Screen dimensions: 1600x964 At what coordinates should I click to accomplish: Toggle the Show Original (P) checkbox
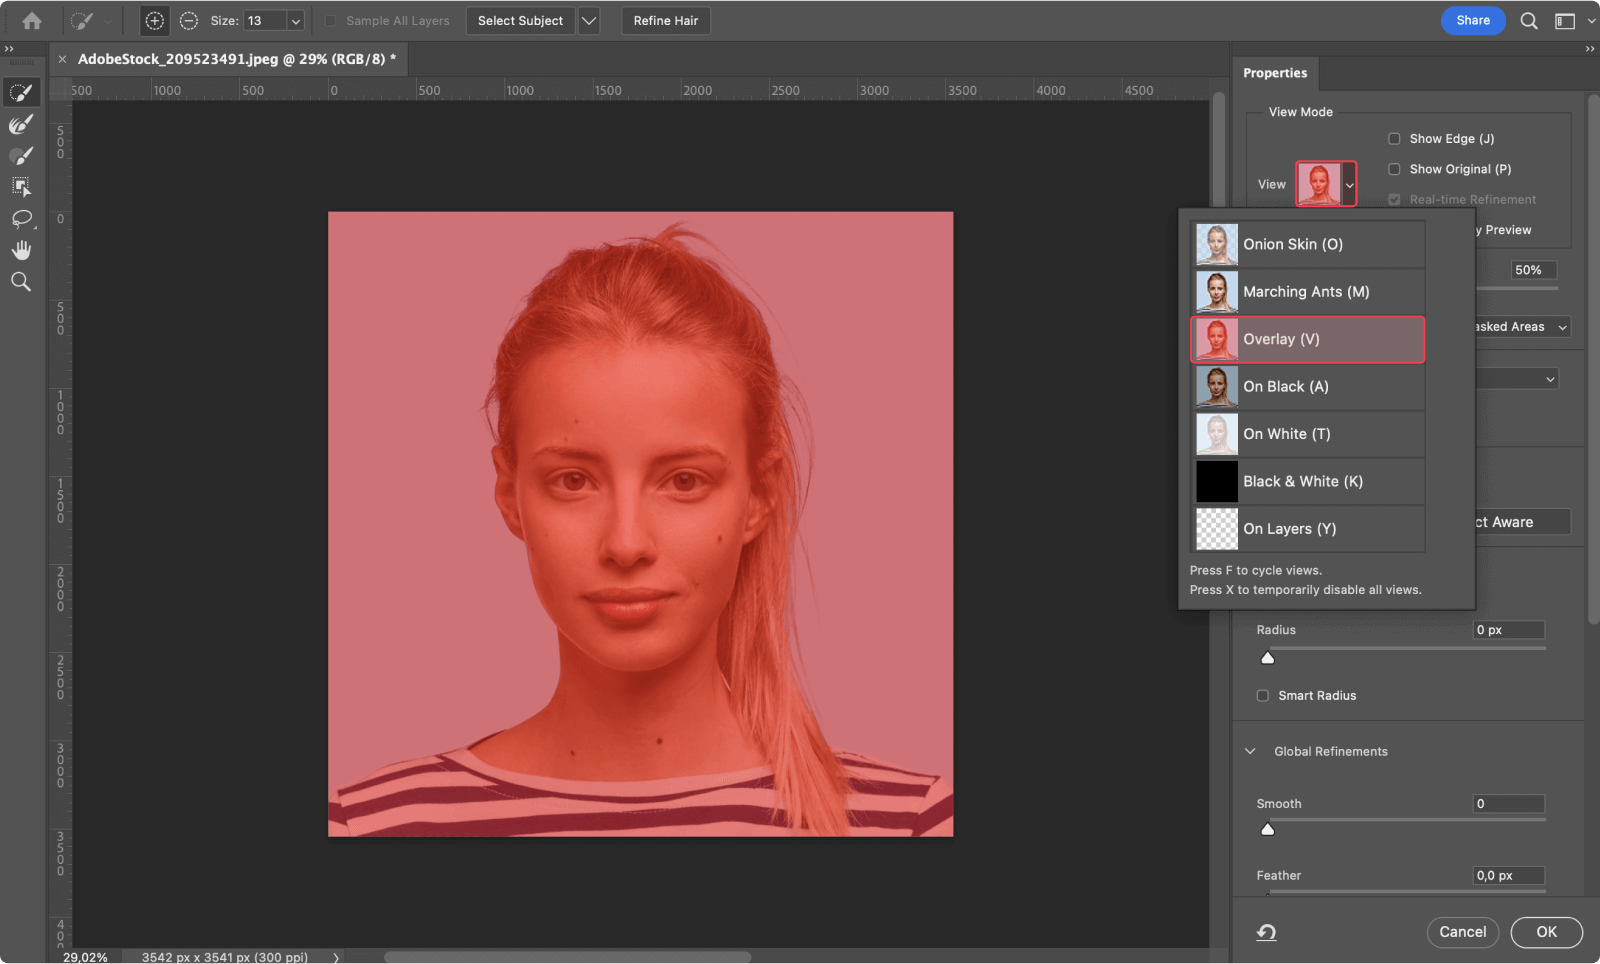1394,169
